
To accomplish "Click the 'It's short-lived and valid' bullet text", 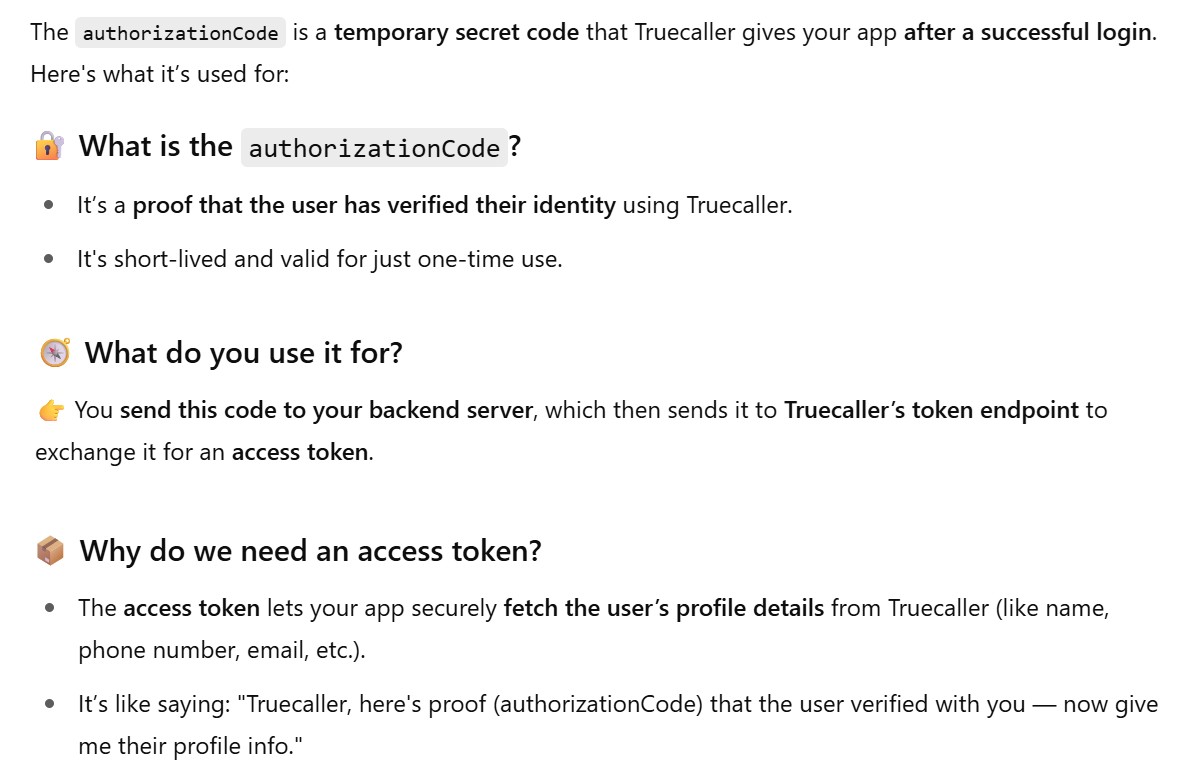I will point(320,259).
